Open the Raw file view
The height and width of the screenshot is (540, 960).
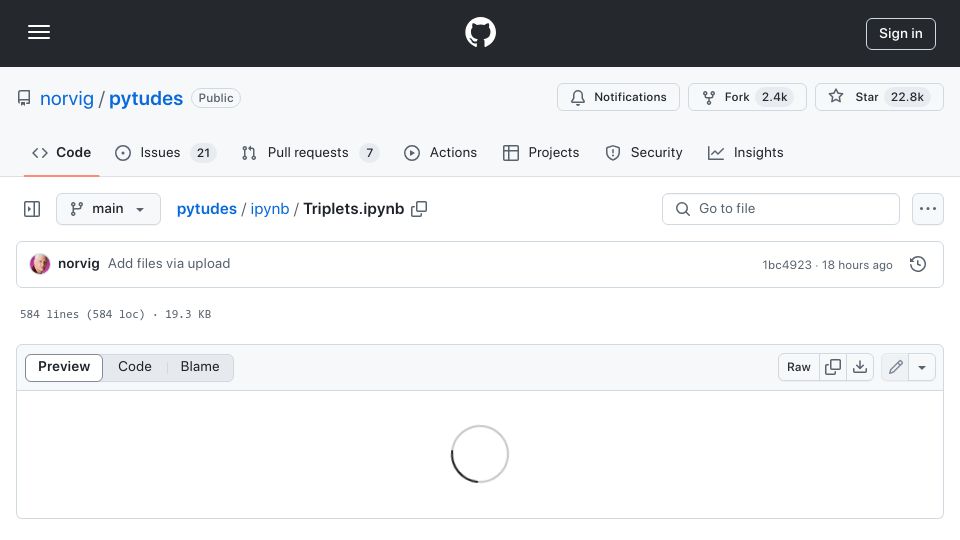pos(798,367)
